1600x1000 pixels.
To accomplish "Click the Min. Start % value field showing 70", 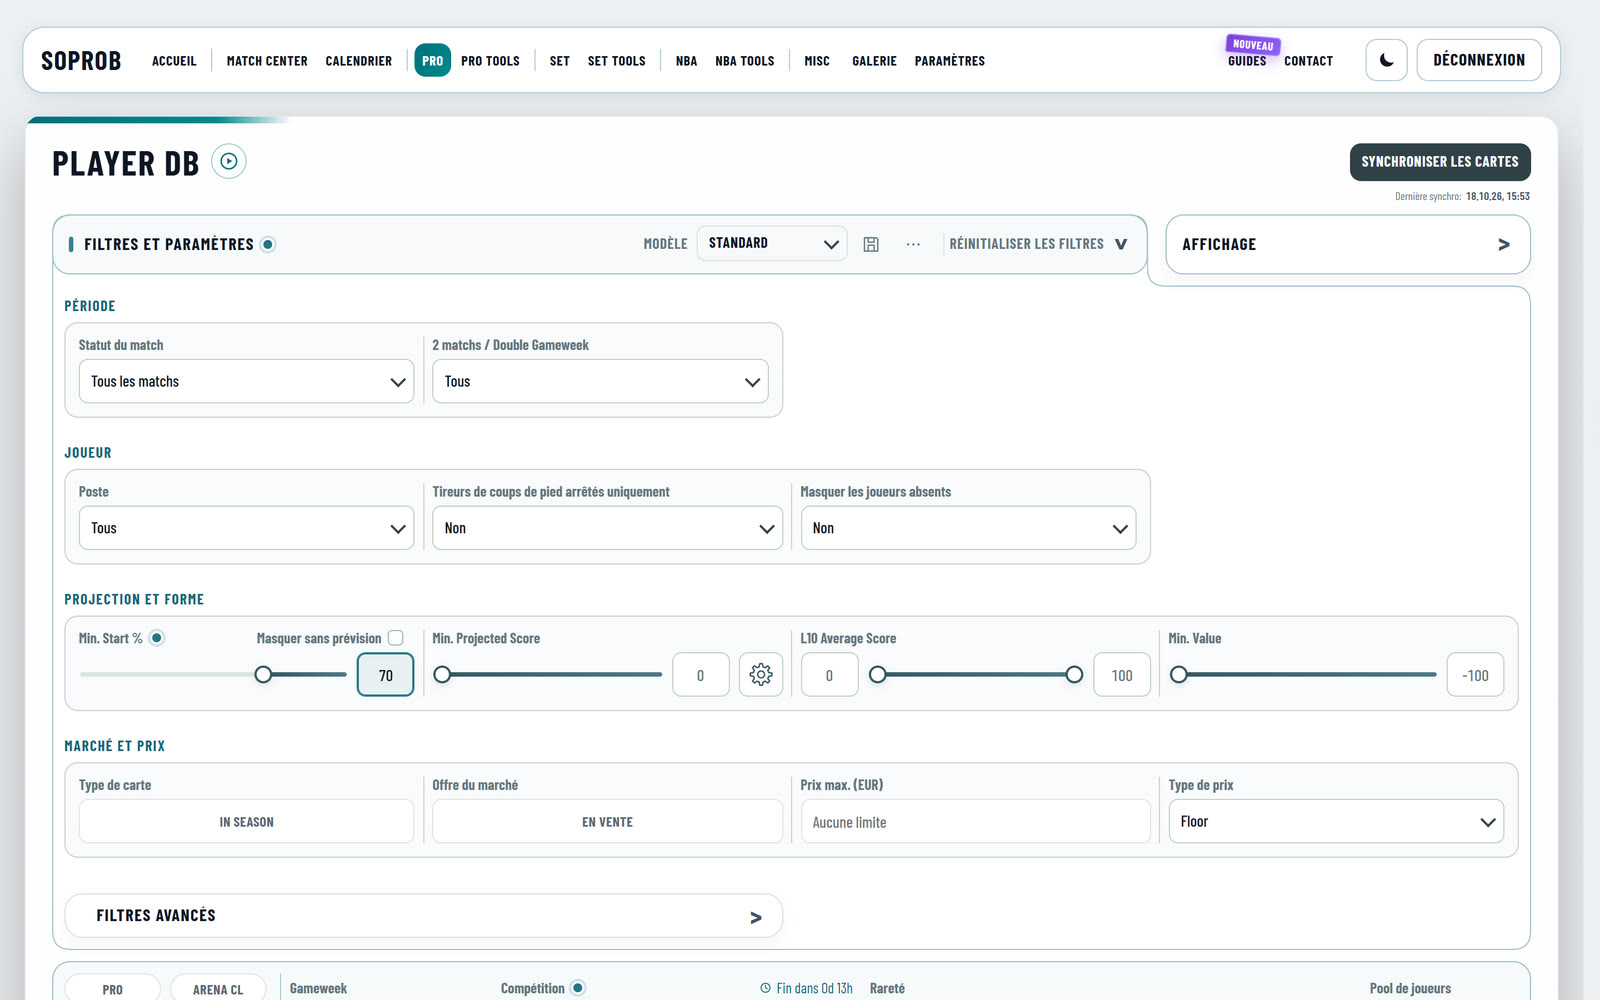I will 385,675.
